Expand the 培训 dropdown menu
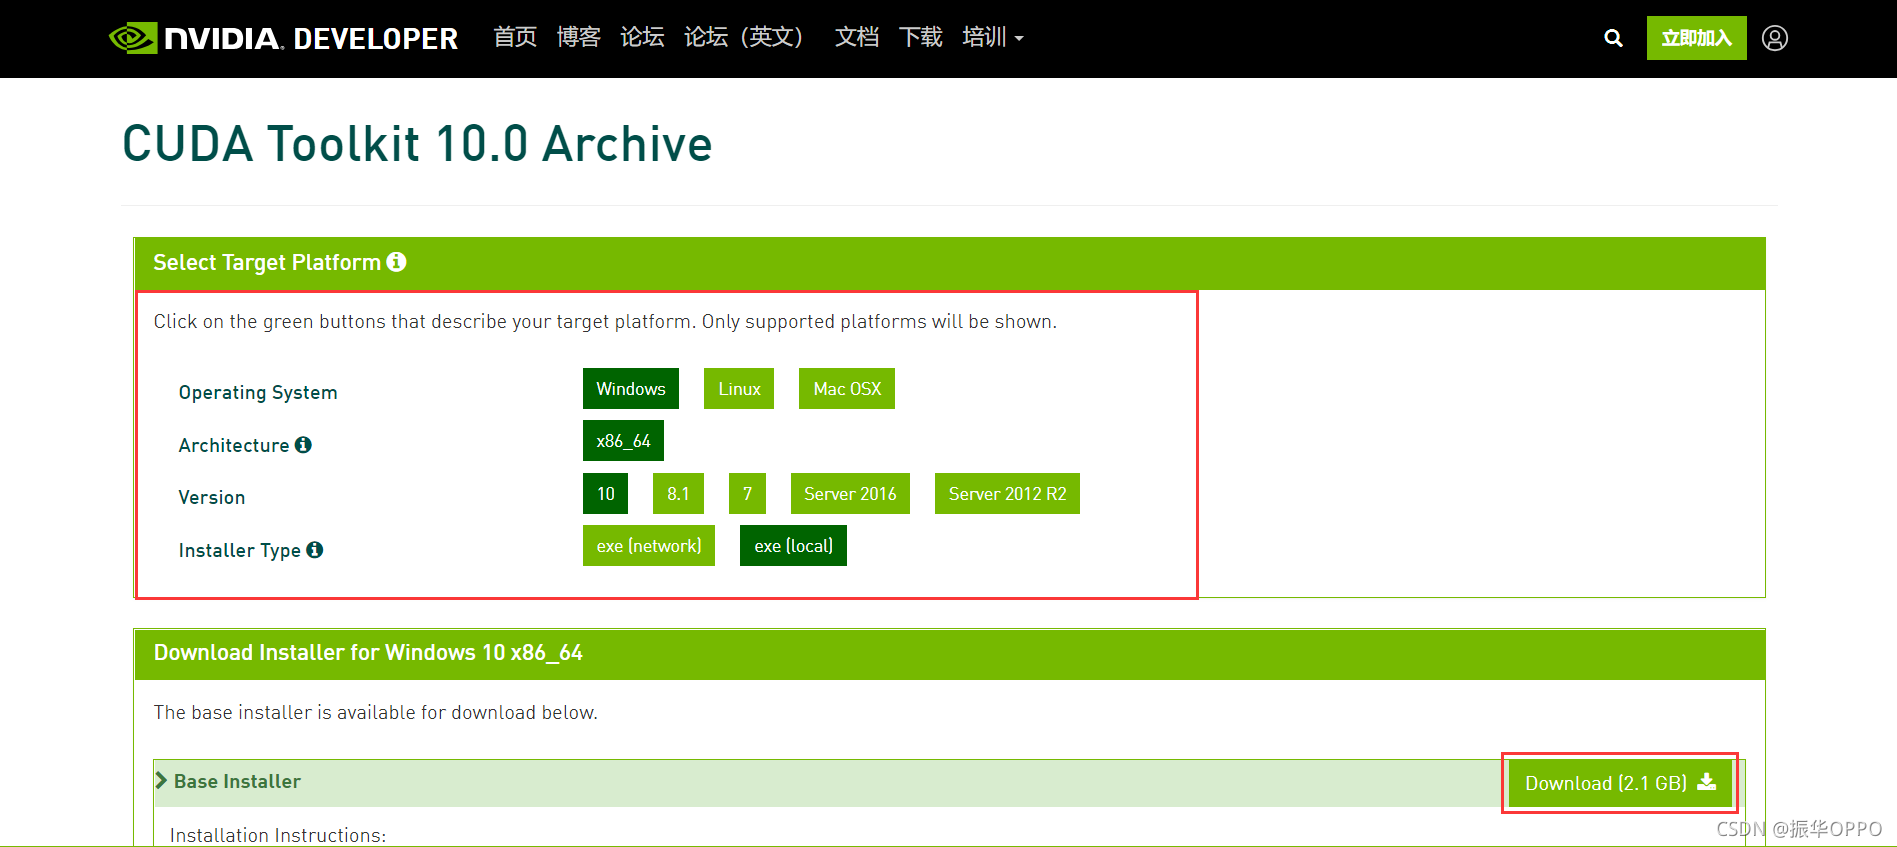1897x847 pixels. 993,38
